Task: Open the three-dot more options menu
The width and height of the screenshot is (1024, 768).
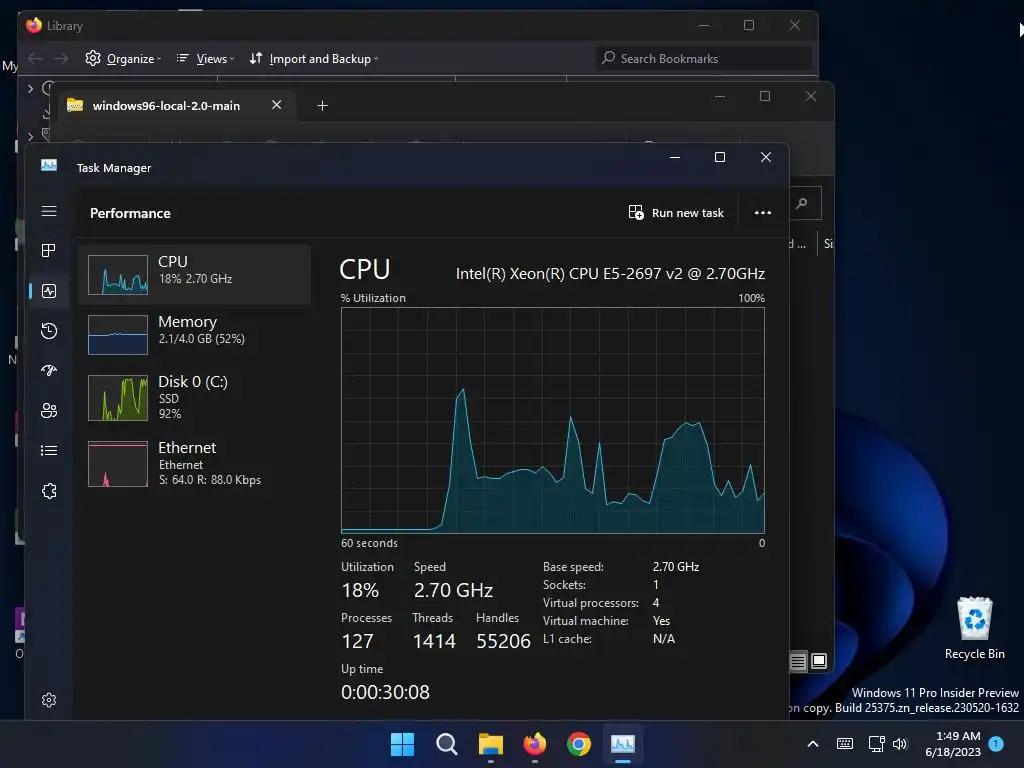Action: [763, 213]
